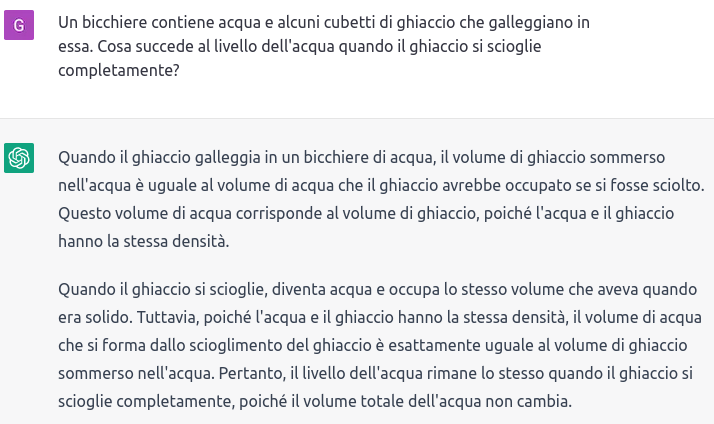Click the word 'completamente?' in the user question
This screenshot has height=424, width=714.
119,70
